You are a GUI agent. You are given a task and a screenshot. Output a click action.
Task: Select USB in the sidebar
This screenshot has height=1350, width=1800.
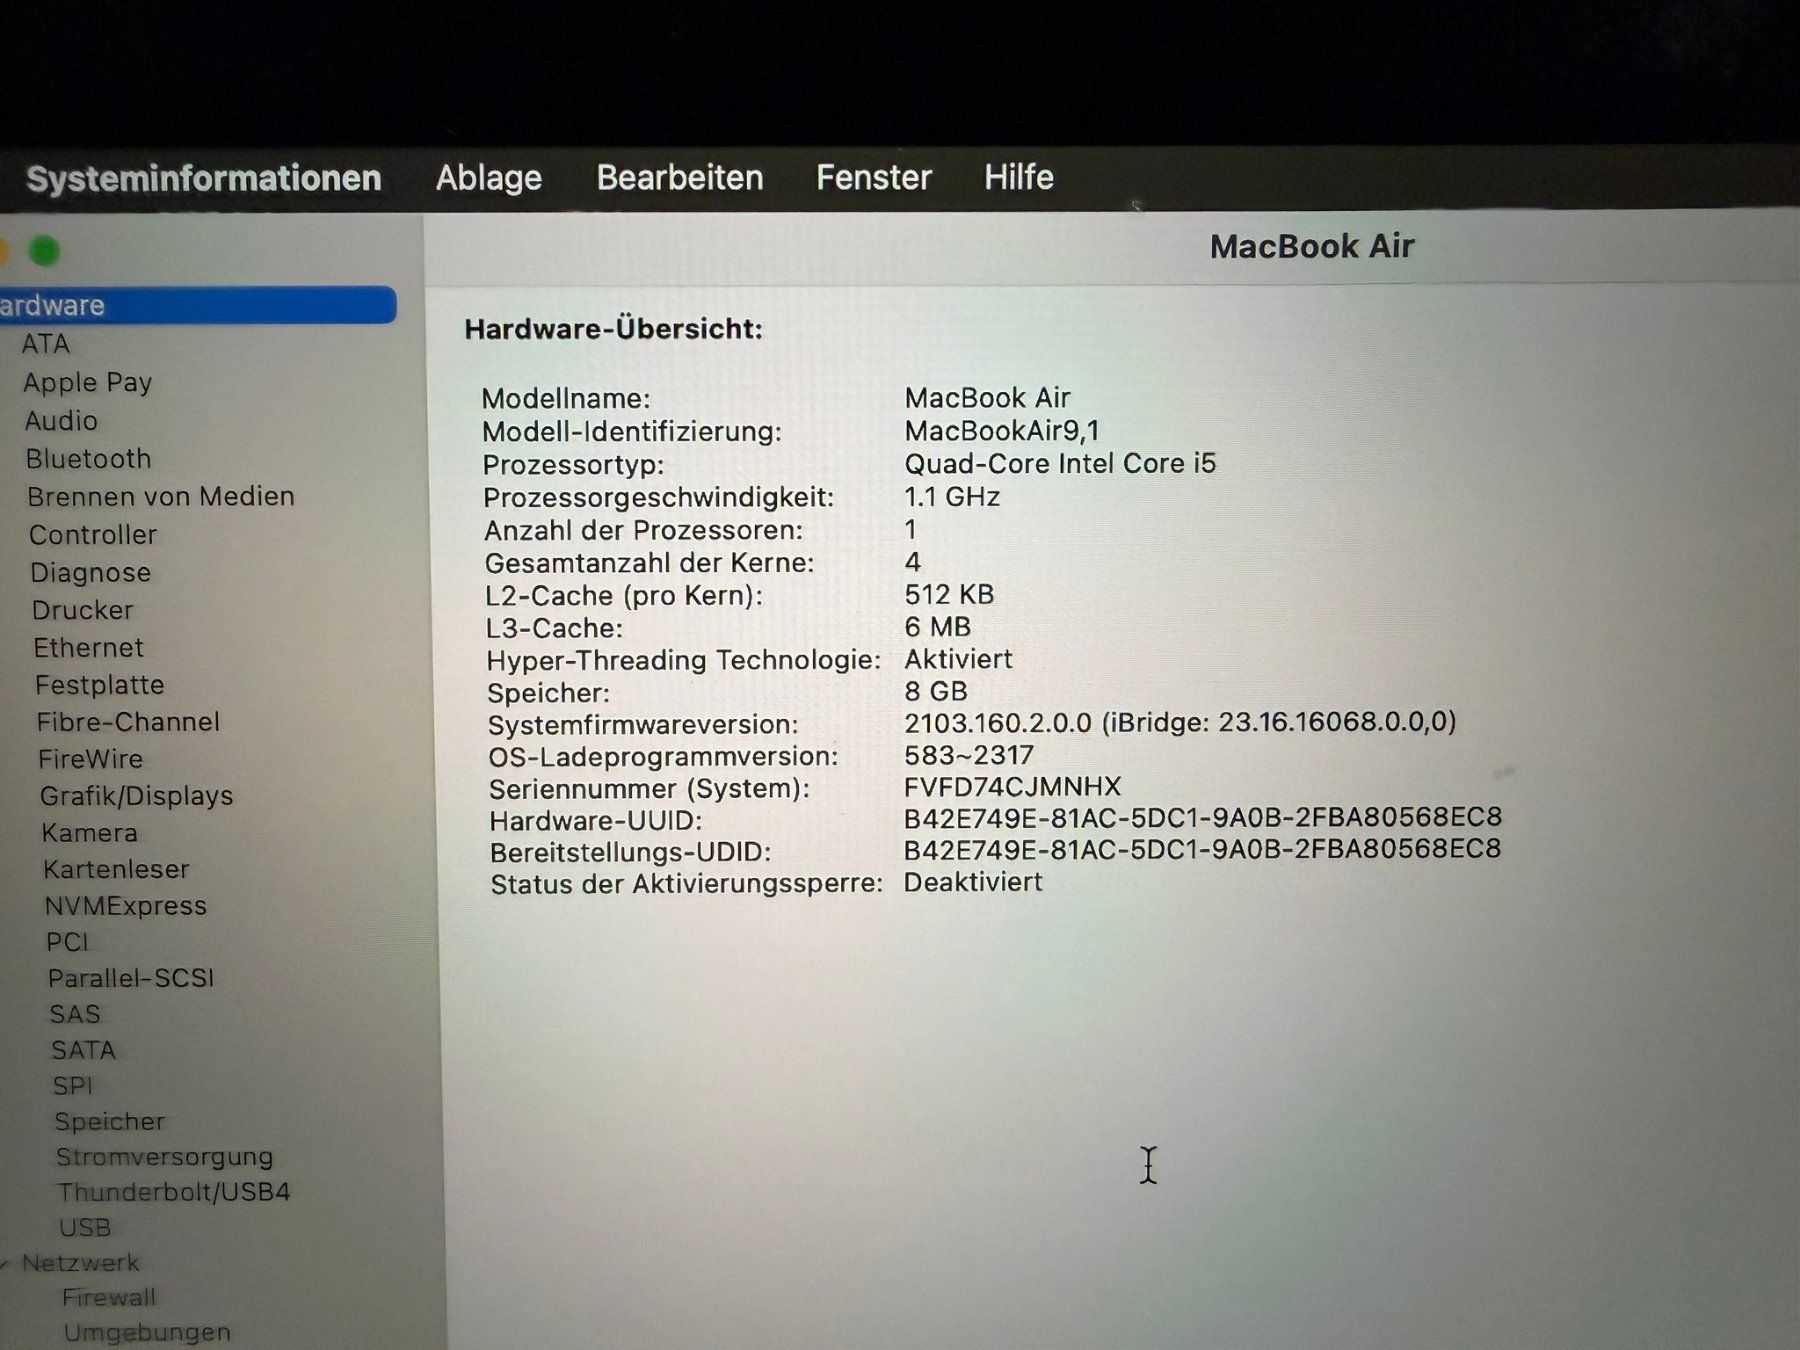coord(85,1227)
